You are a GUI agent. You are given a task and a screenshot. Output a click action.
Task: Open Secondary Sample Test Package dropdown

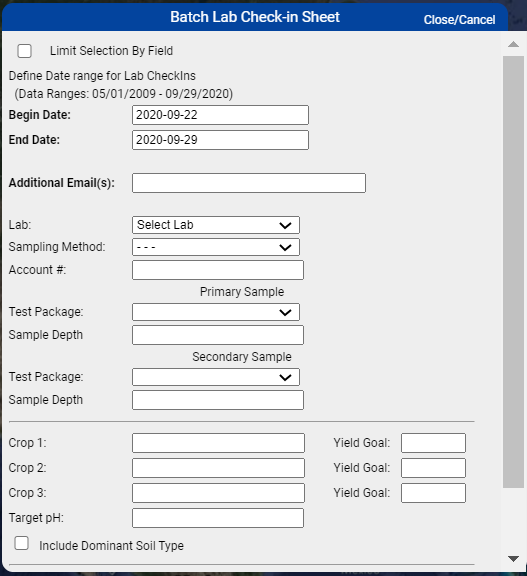coord(216,377)
